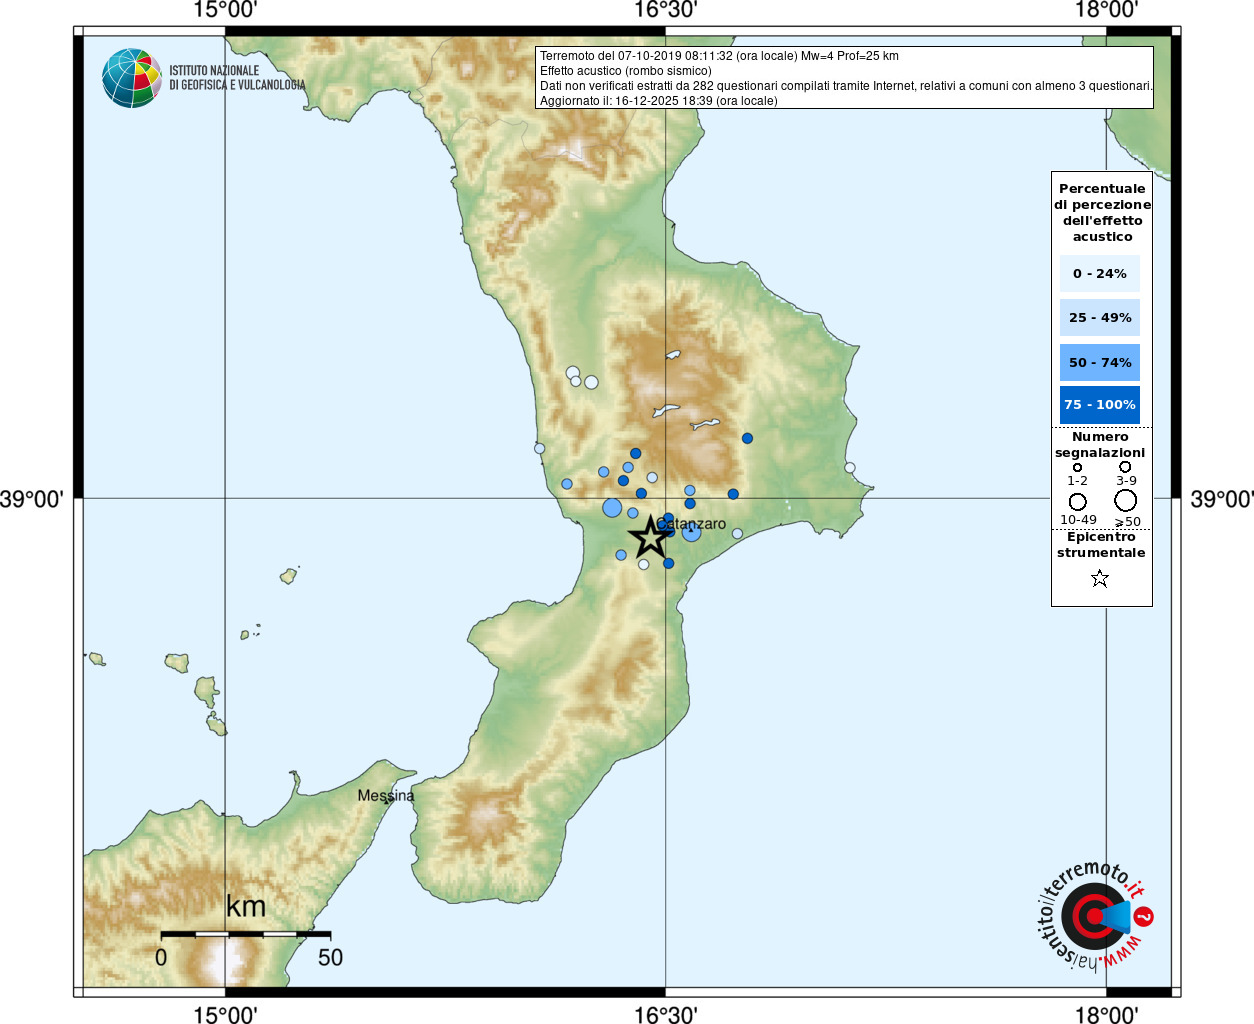The width and height of the screenshot is (1254, 1024).
Task: Click the Catanzaro marker circle
Action: pos(691,532)
